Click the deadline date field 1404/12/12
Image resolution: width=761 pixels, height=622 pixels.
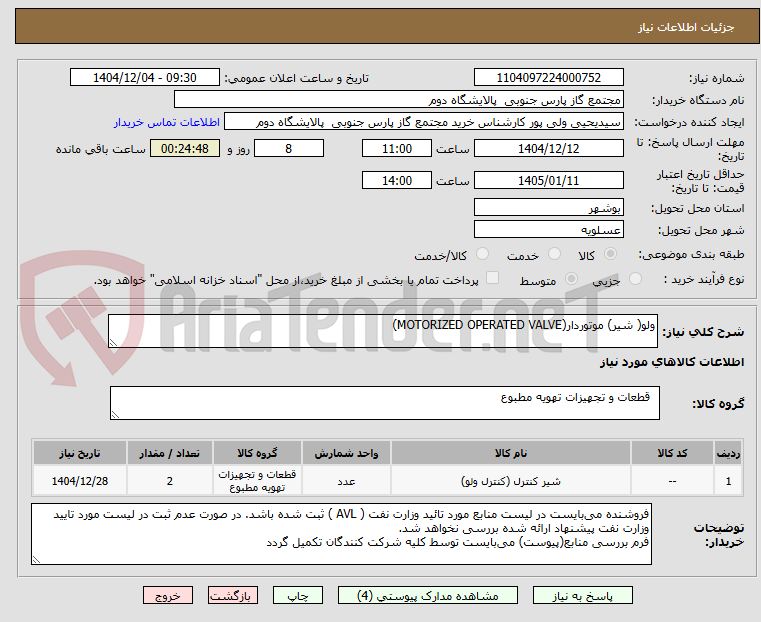coord(548,148)
